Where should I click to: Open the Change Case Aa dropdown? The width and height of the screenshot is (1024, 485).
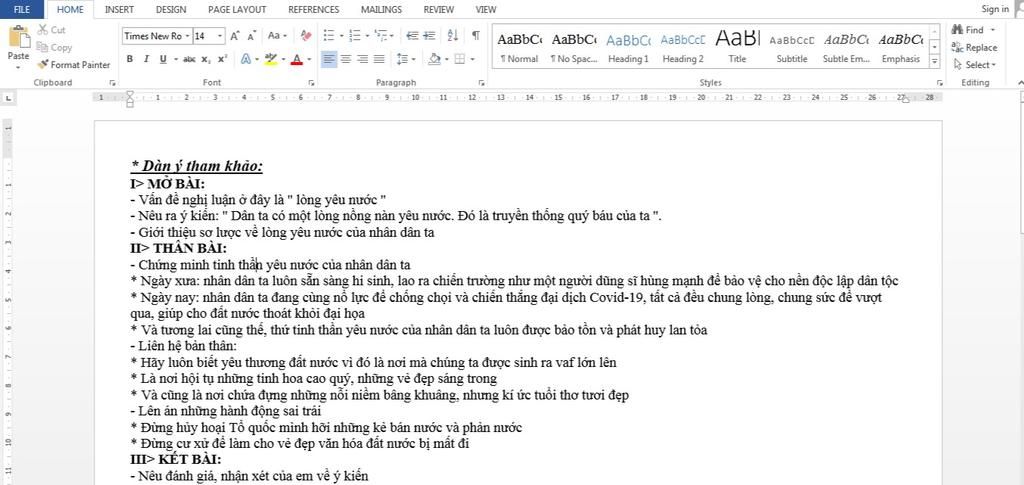[x=277, y=36]
